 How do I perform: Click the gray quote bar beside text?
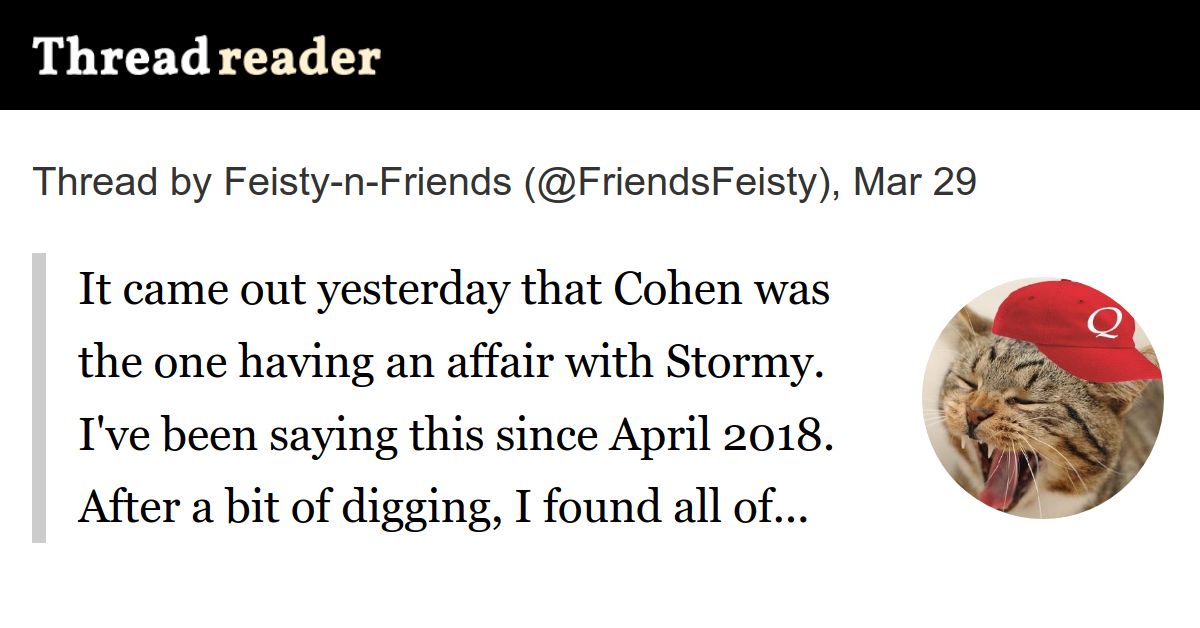point(39,398)
